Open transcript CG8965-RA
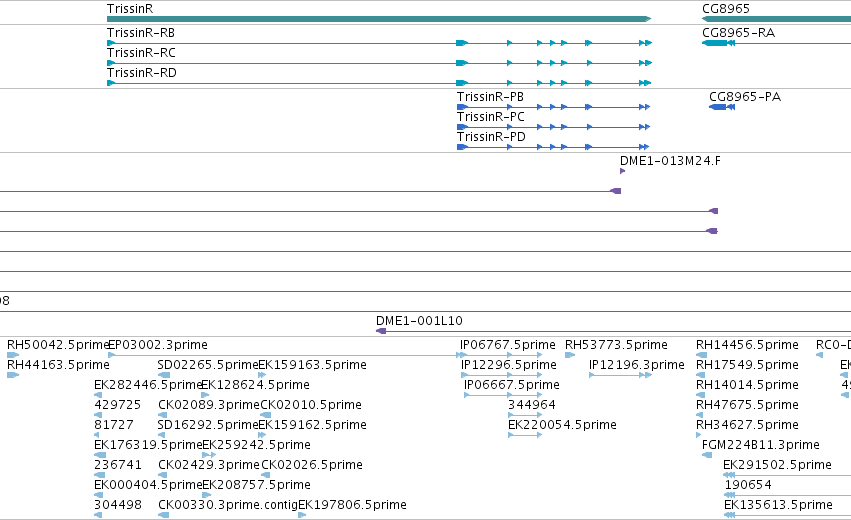The height and width of the screenshot is (520, 851). [x=738, y=33]
